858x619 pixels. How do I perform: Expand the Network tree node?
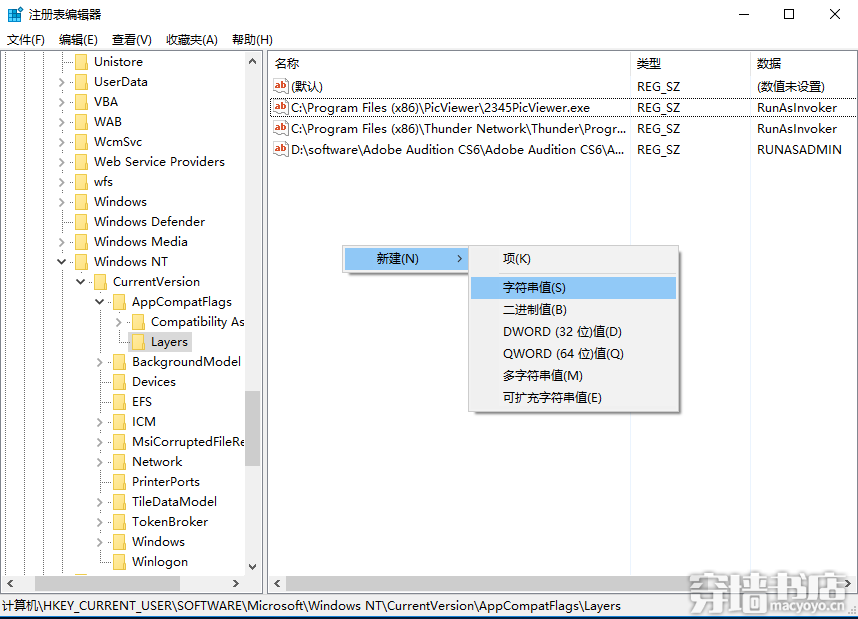point(100,462)
